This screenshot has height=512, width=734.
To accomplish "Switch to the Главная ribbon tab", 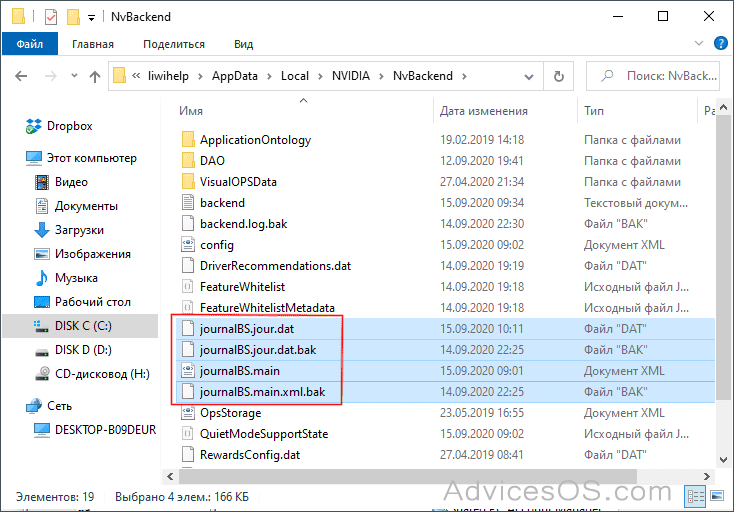I will click(93, 44).
